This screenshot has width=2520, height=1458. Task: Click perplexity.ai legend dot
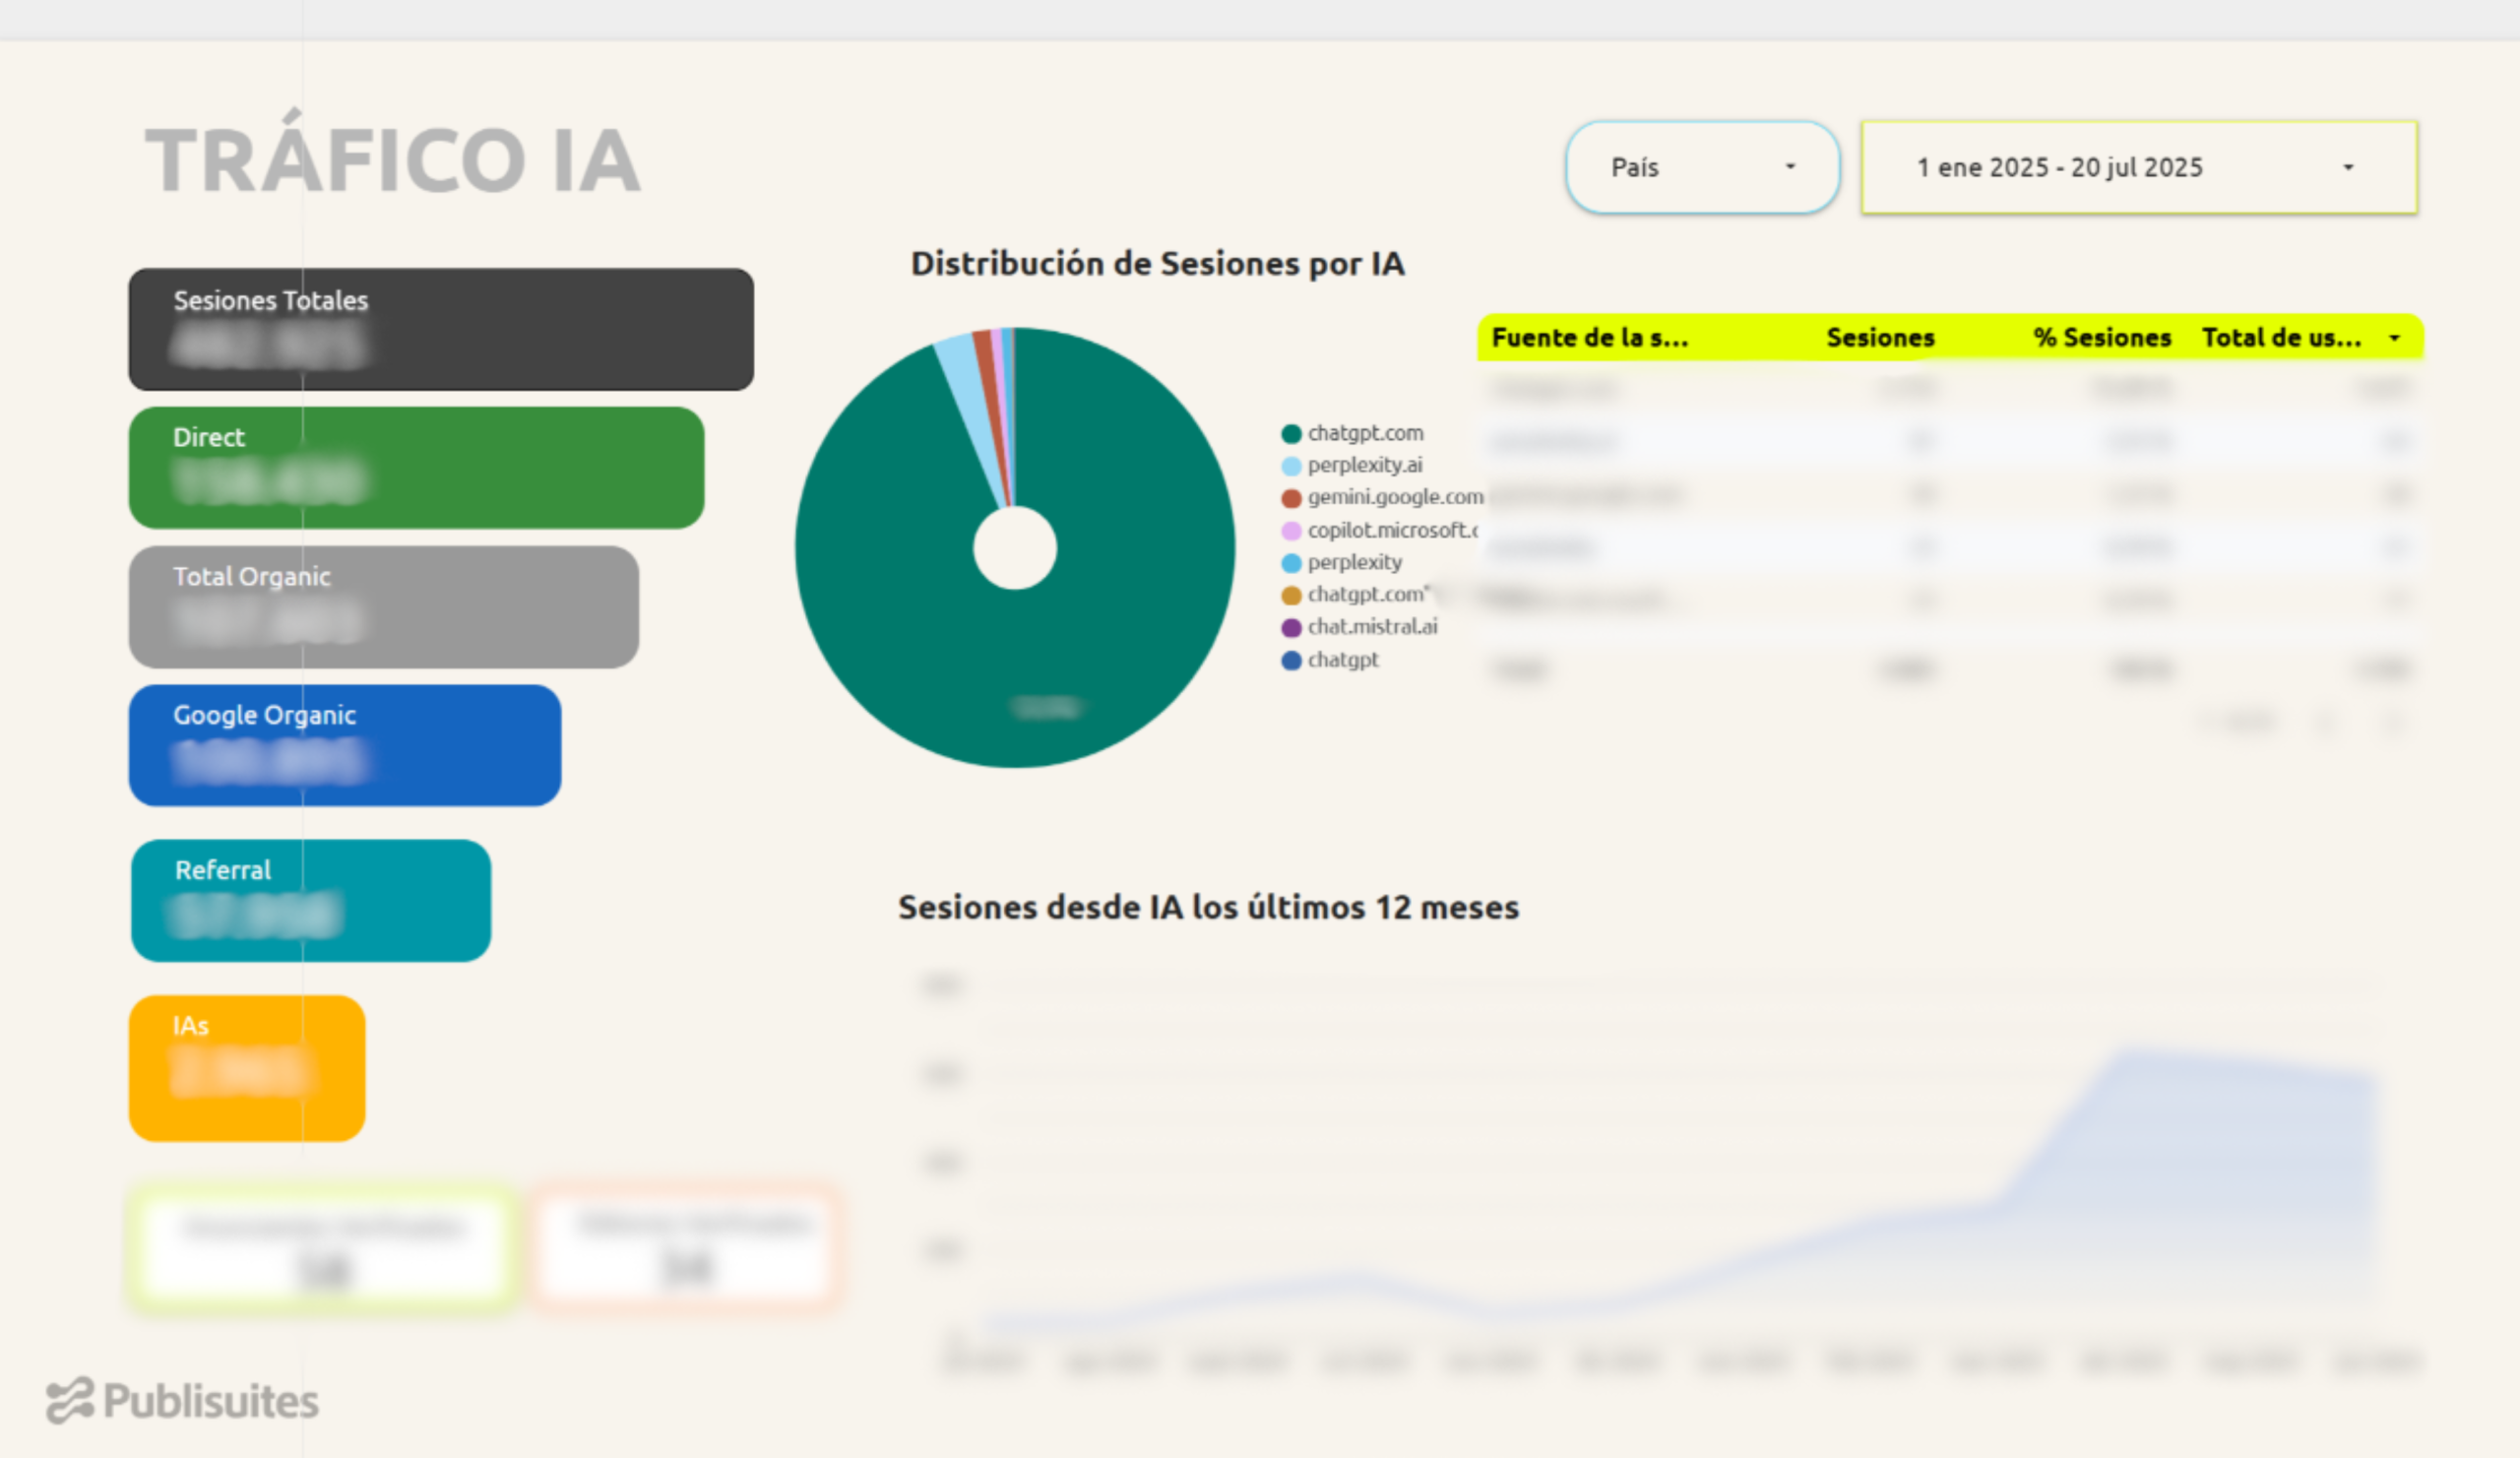click(x=1291, y=466)
